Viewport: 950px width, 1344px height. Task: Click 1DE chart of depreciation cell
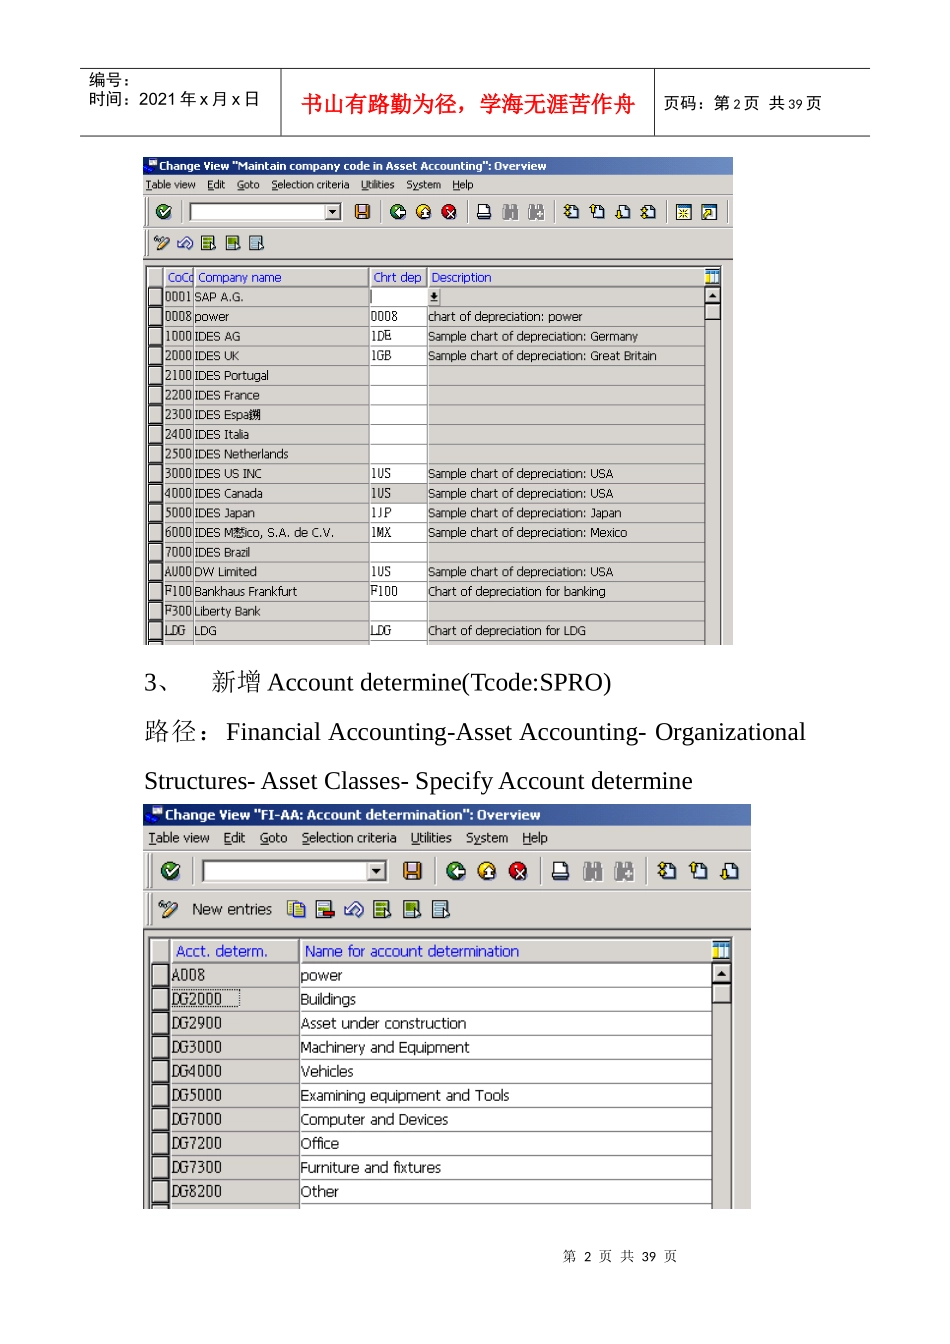click(398, 336)
